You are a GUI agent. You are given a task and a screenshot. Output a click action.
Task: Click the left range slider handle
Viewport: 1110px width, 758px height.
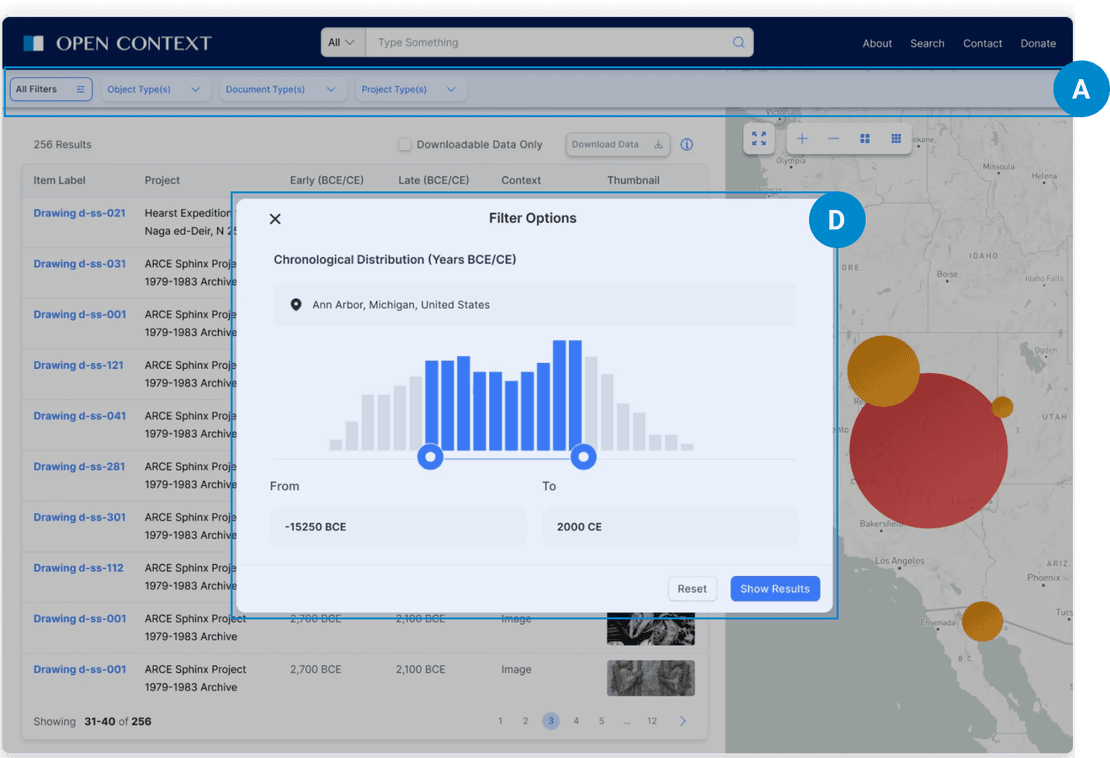430,457
